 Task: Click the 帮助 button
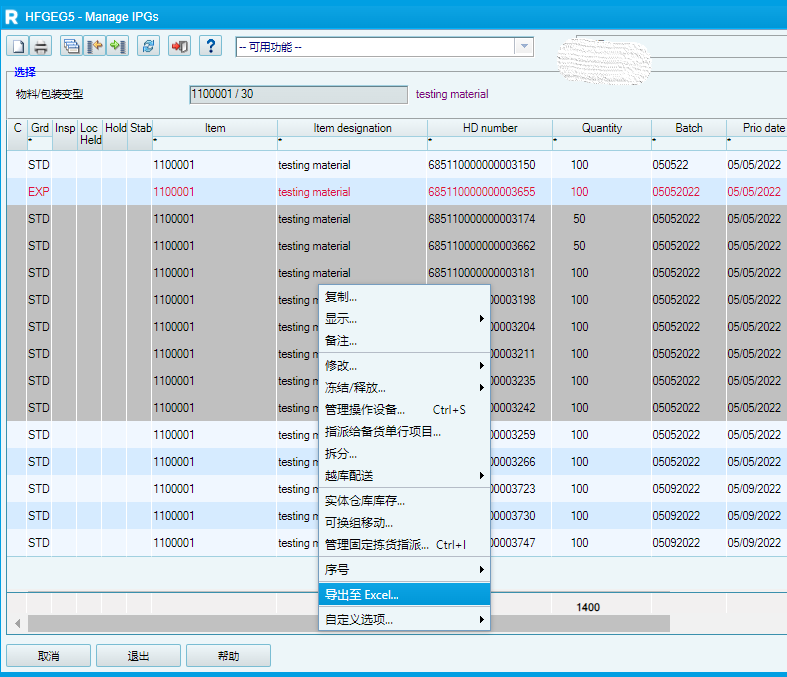click(x=228, y=656)
